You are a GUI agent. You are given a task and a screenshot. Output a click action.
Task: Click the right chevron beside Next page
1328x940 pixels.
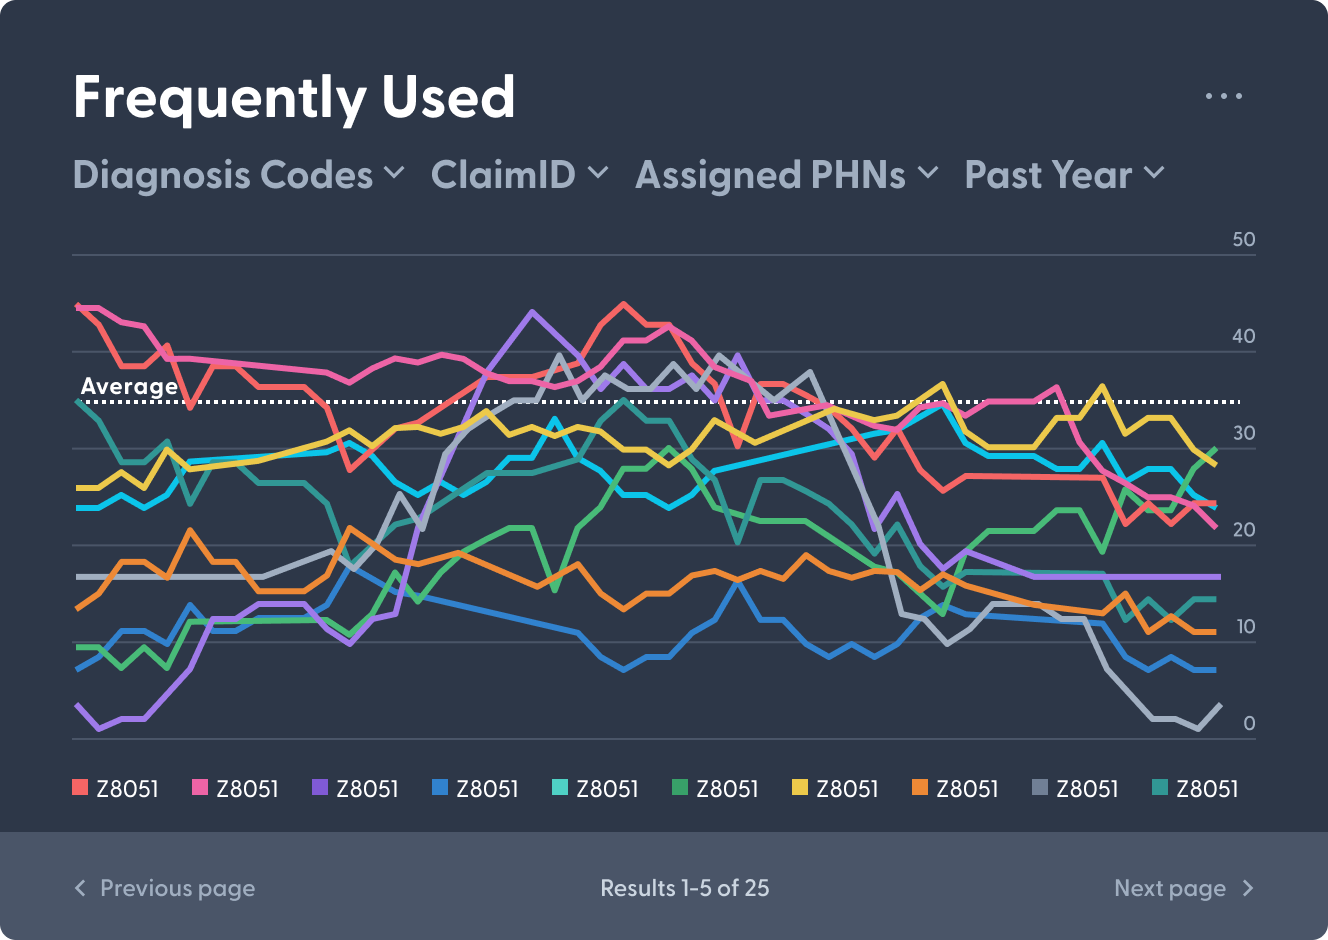click(x=1247, y=888)
